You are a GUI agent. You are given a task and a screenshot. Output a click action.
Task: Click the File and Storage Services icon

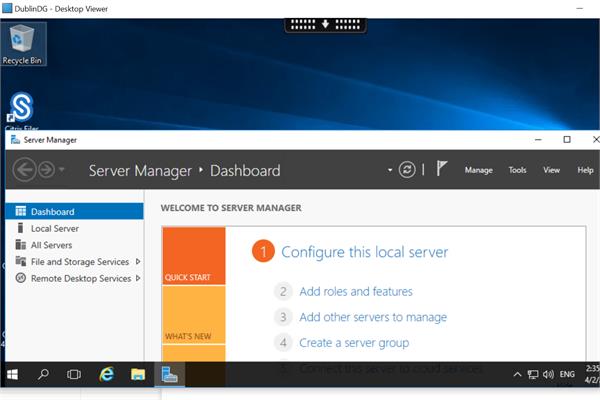click(21, 261)
